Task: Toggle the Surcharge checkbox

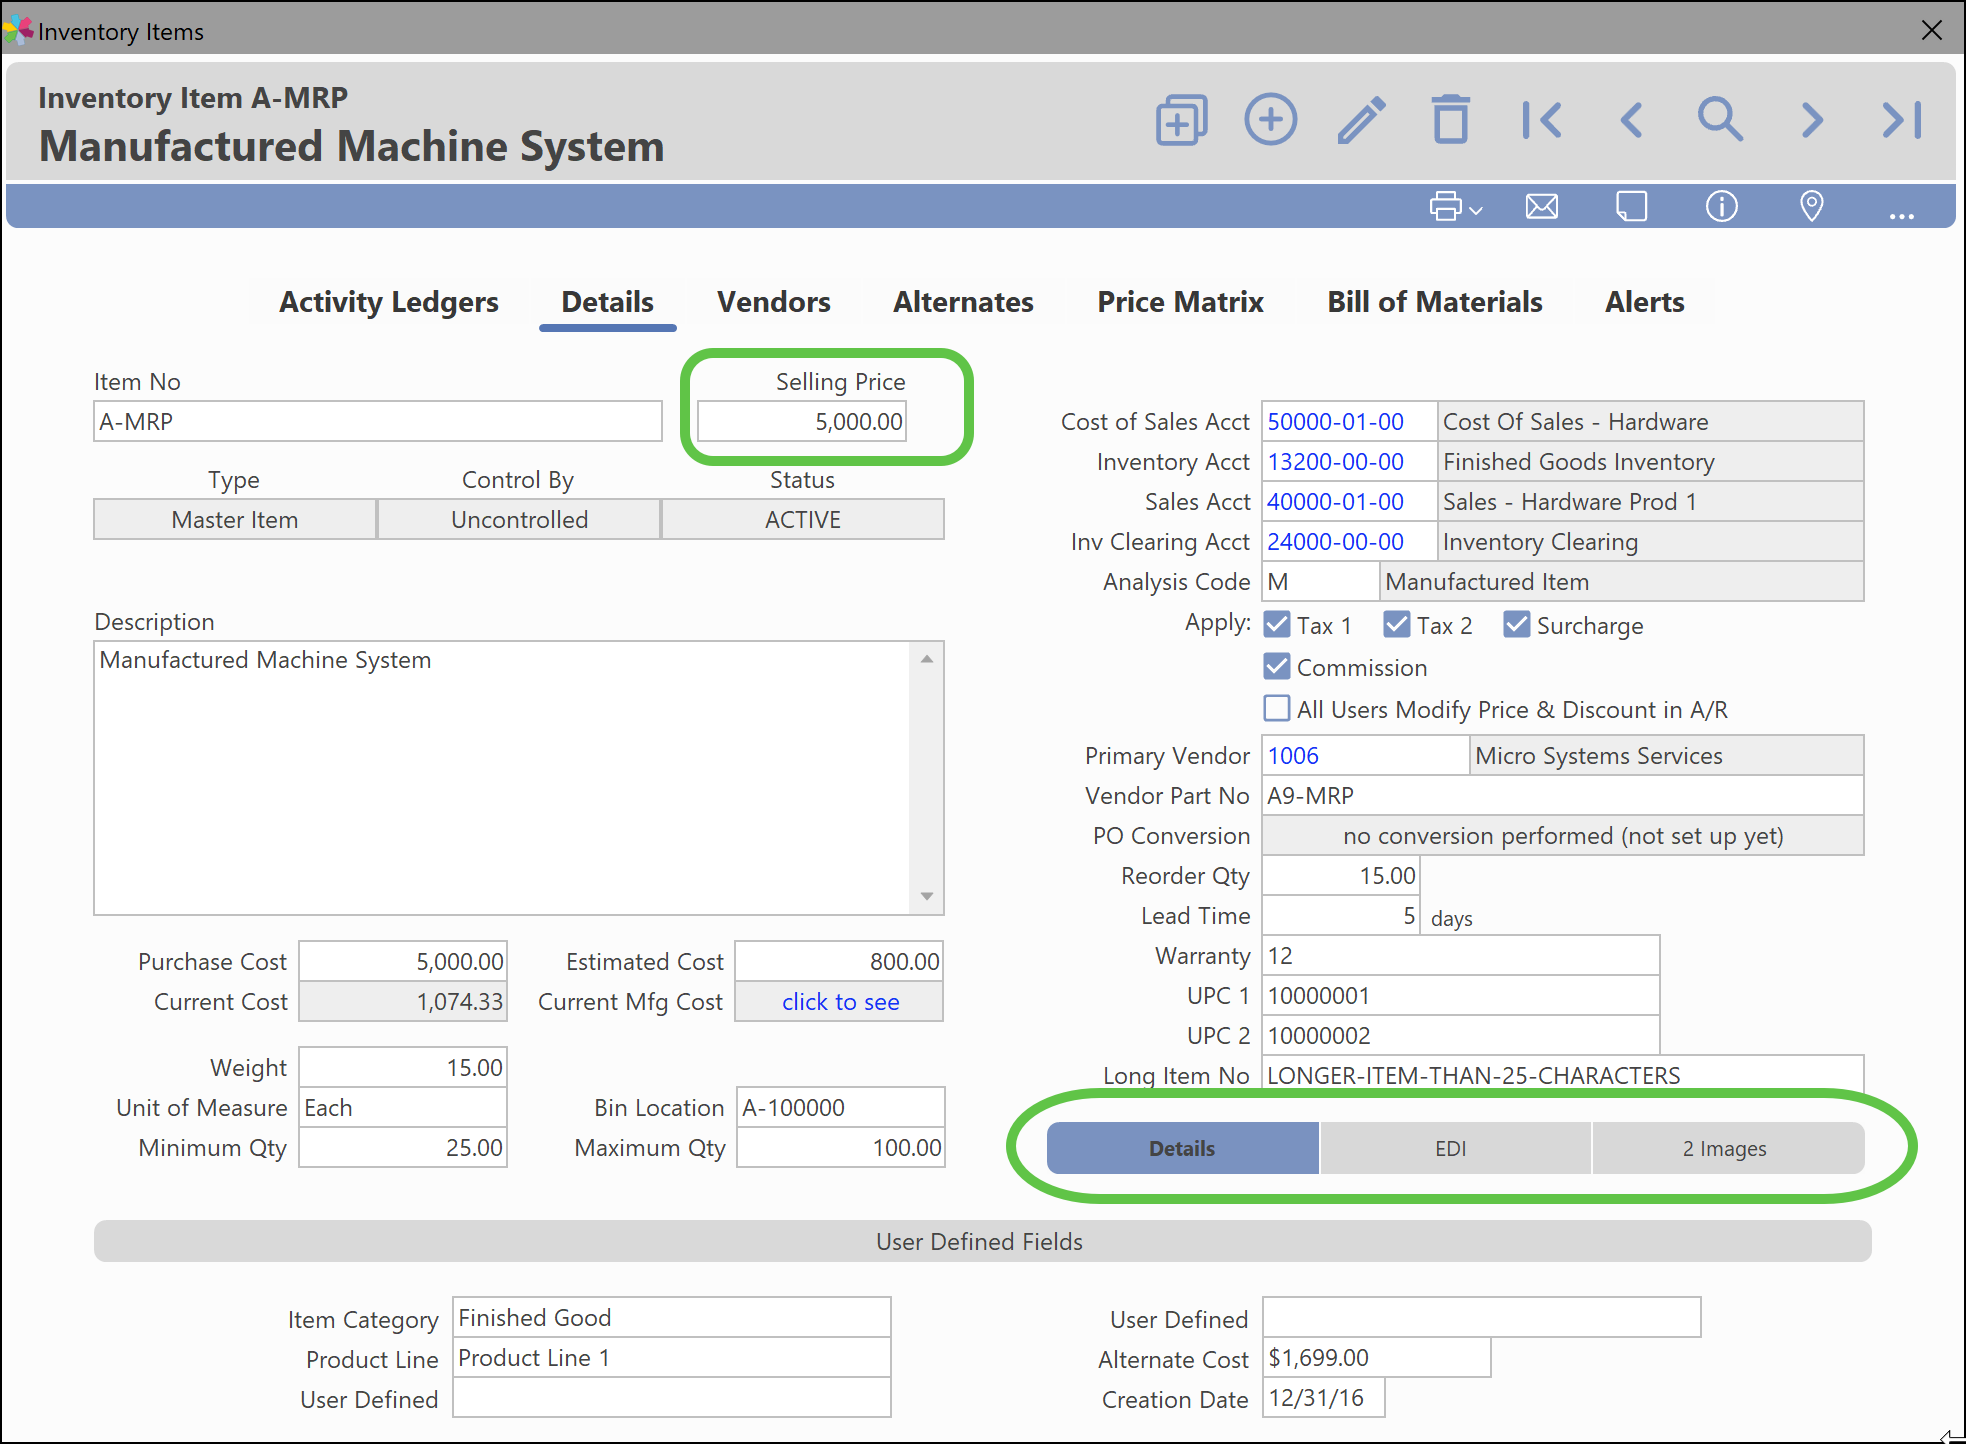Action: tap(1517, 625)
